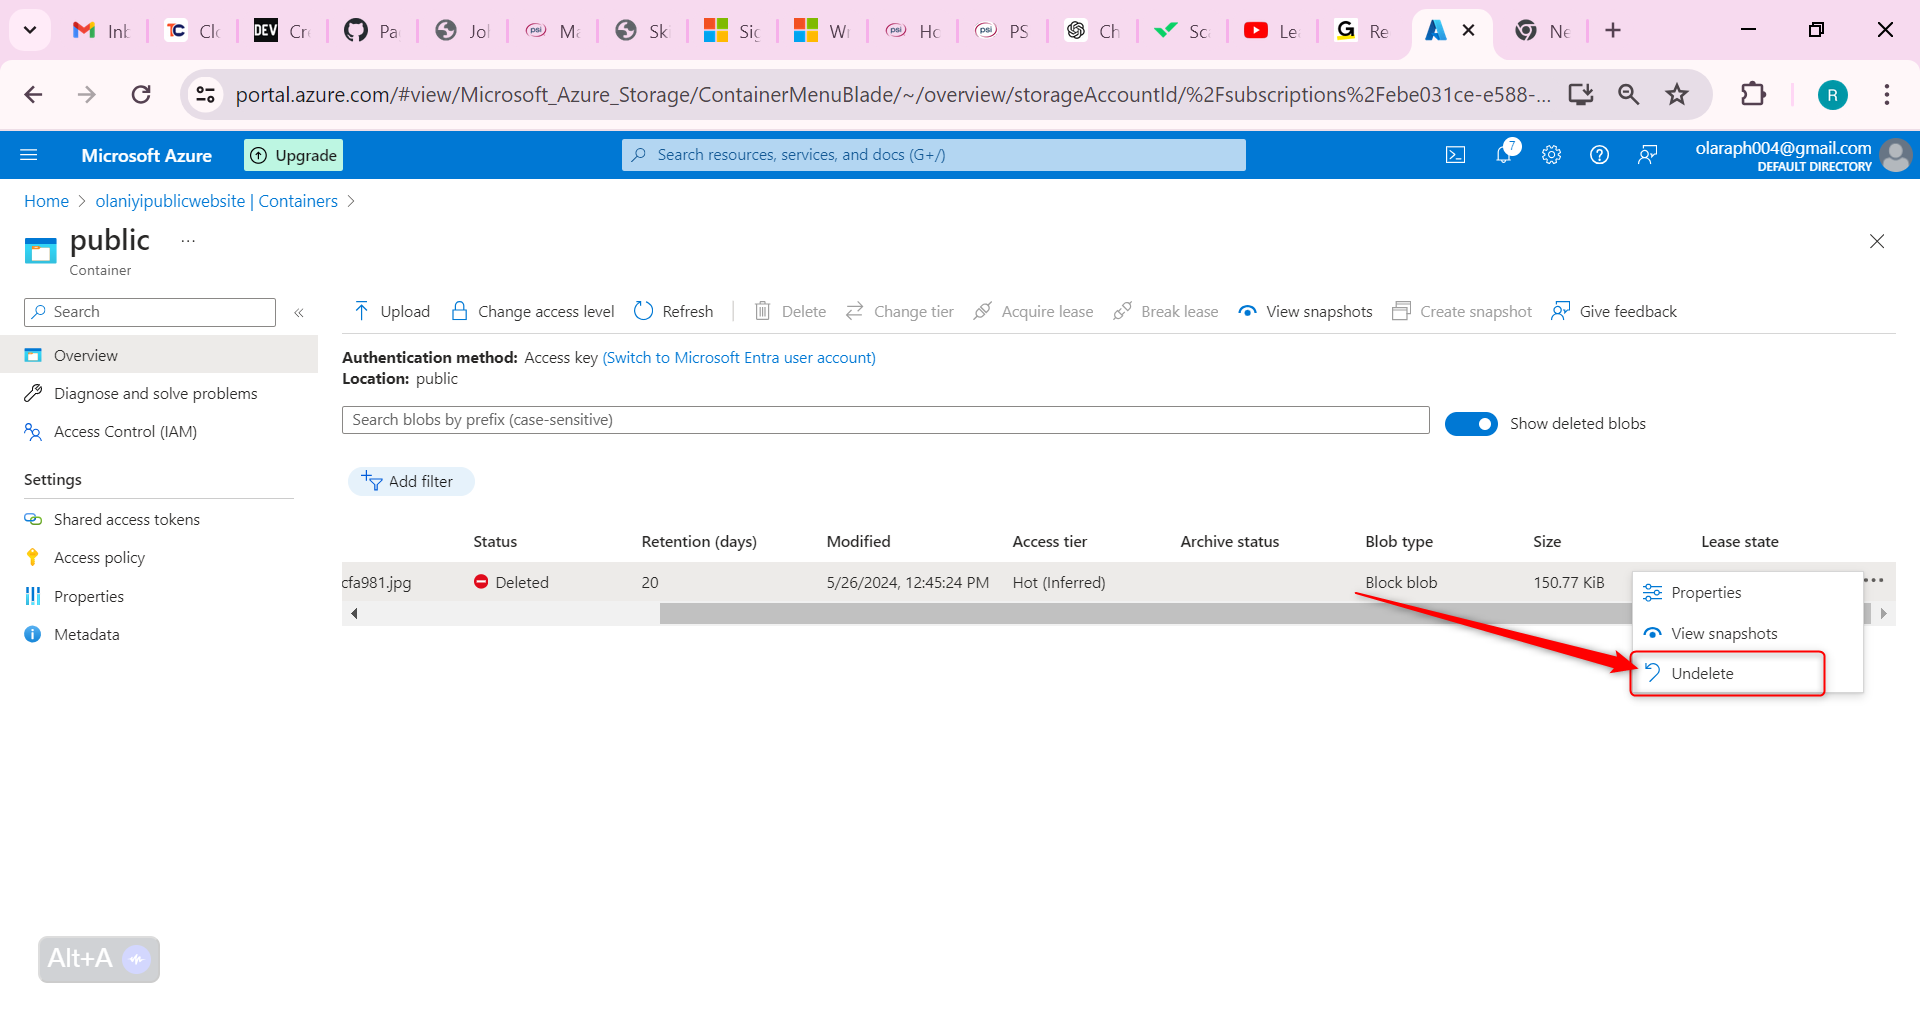Open the help question mark

pos(1599,155)
